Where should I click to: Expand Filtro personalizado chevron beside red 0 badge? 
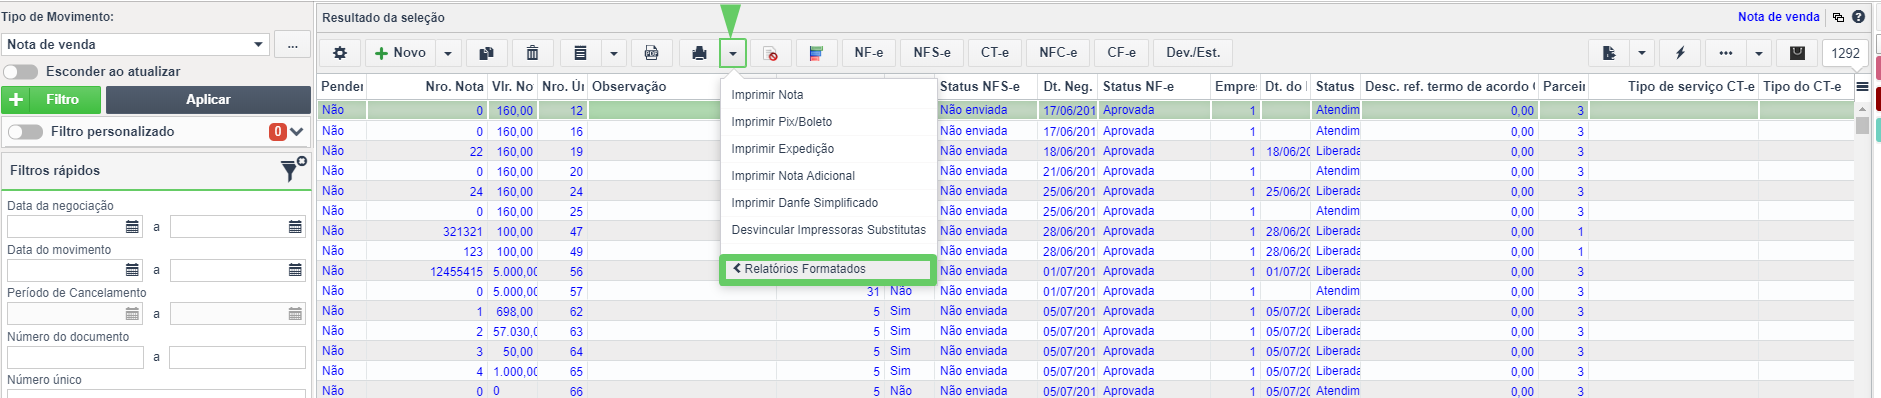[x=297, y=132]
